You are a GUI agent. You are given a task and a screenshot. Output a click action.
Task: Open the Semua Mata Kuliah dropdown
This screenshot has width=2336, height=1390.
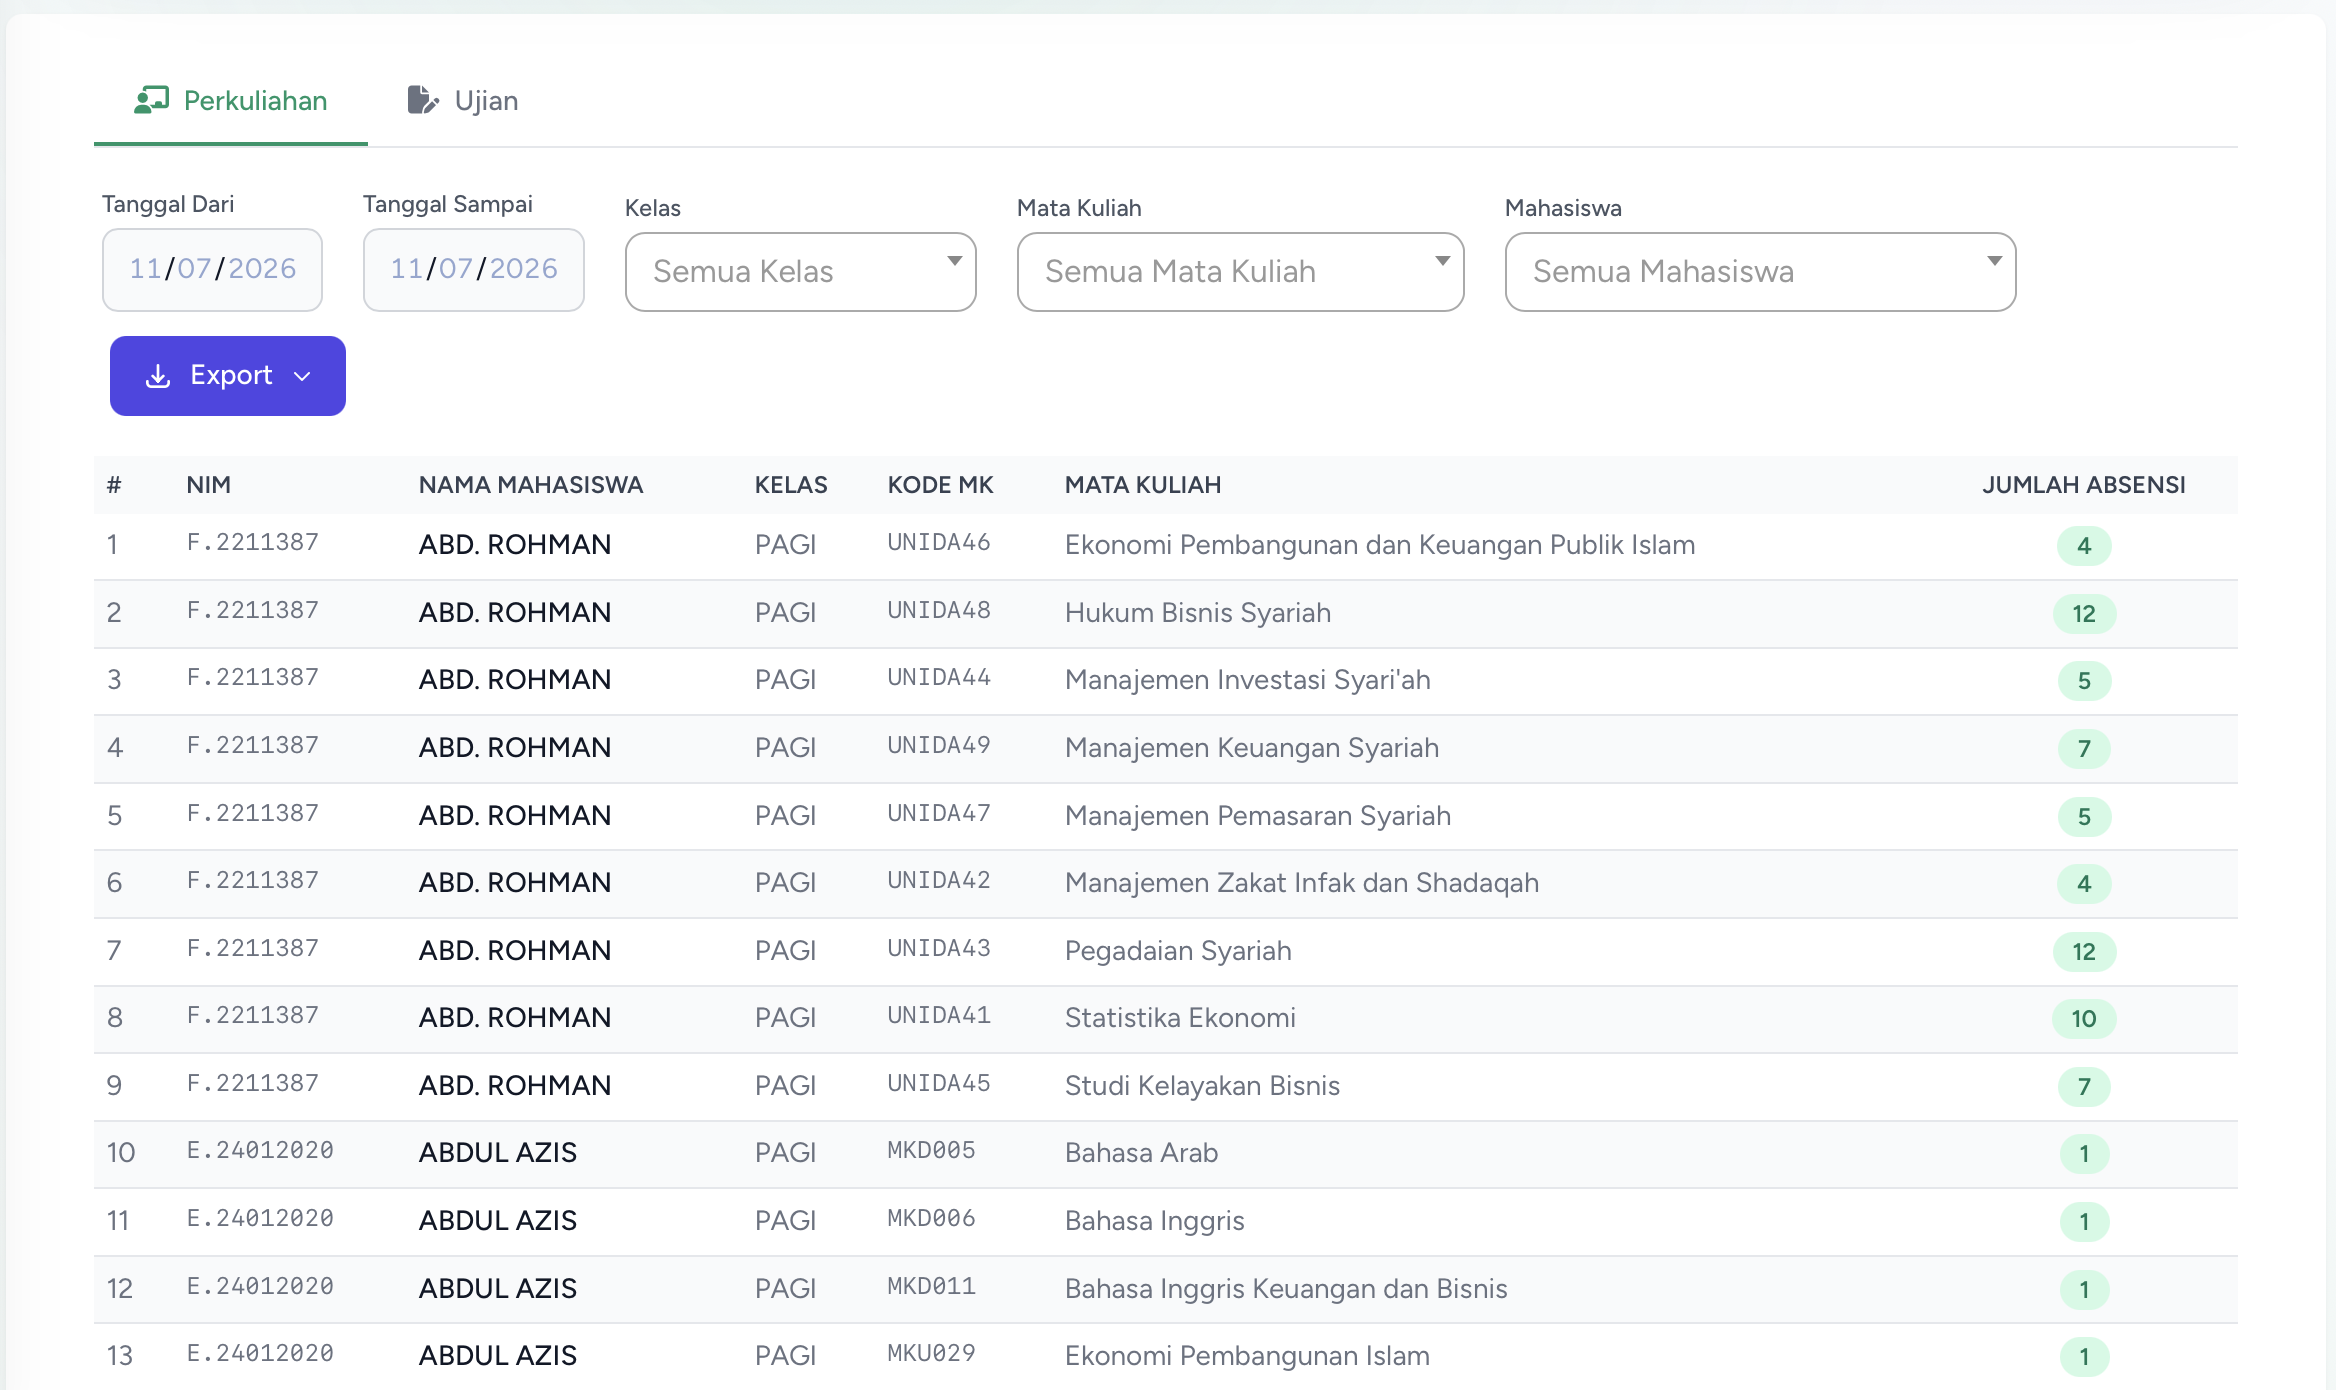[1241, 272]
